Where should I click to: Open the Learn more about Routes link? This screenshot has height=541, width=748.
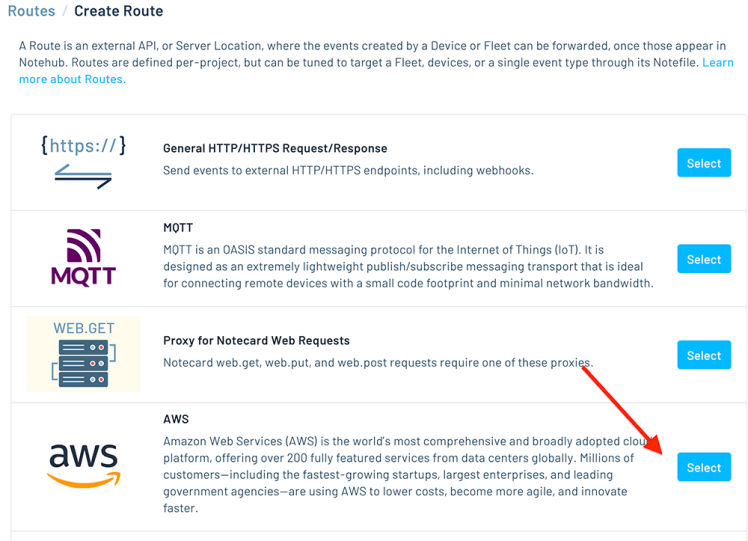tap(72, 79)
